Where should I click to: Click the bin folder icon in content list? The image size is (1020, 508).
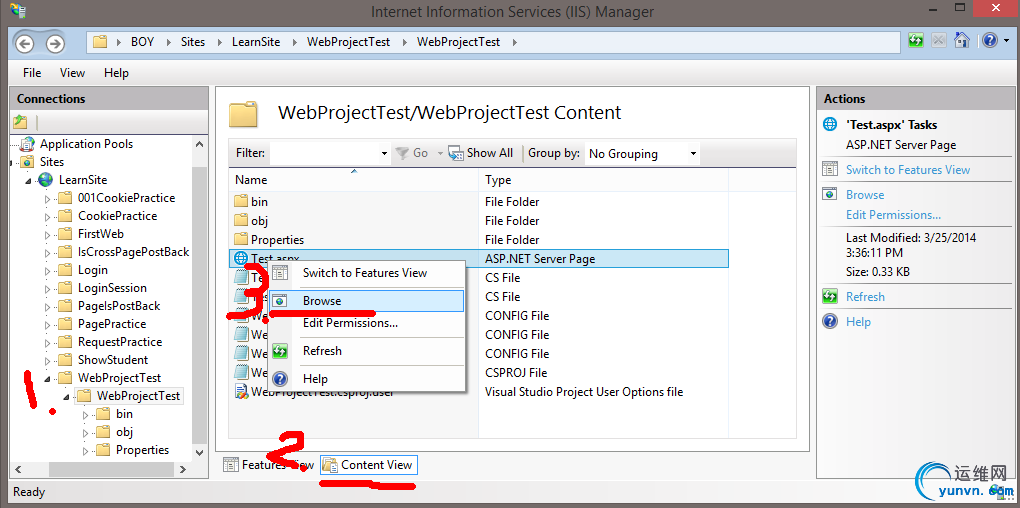point(241,202)
